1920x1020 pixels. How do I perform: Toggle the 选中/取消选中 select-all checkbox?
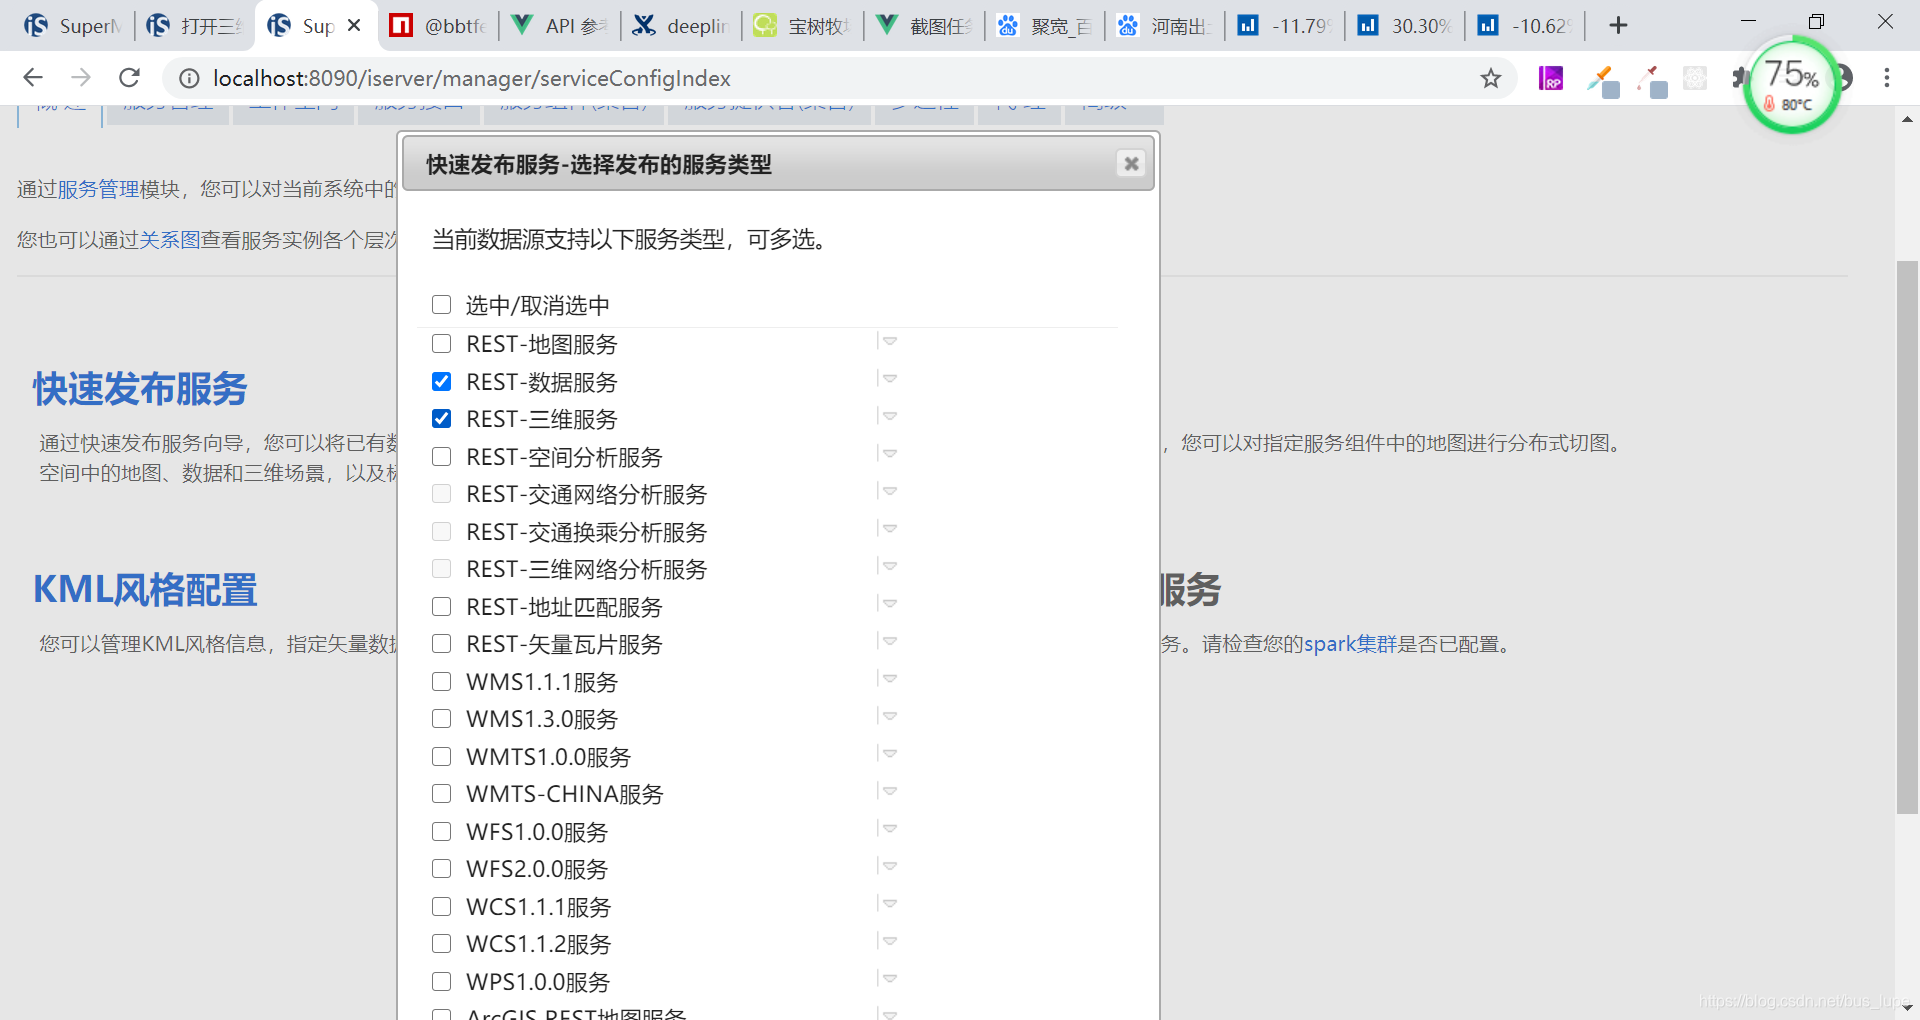pyautogui.click(x=441, y=305)
